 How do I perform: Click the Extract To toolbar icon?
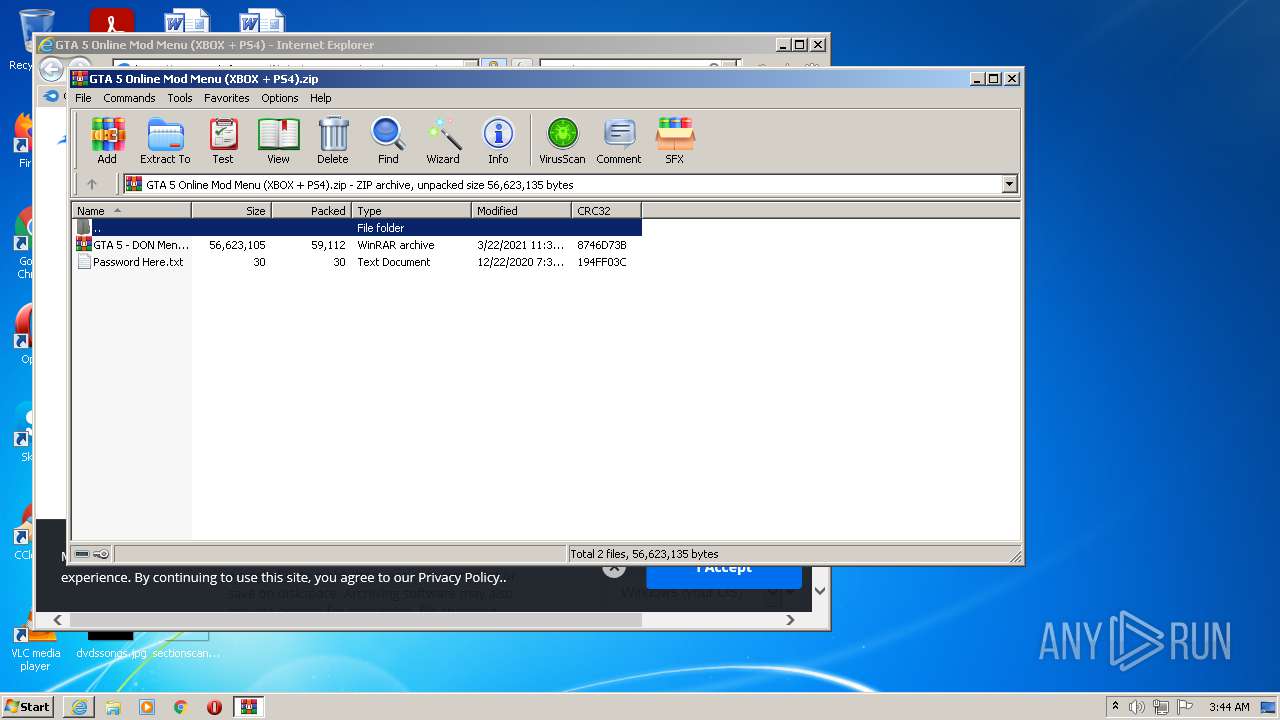tap(165, 140)
